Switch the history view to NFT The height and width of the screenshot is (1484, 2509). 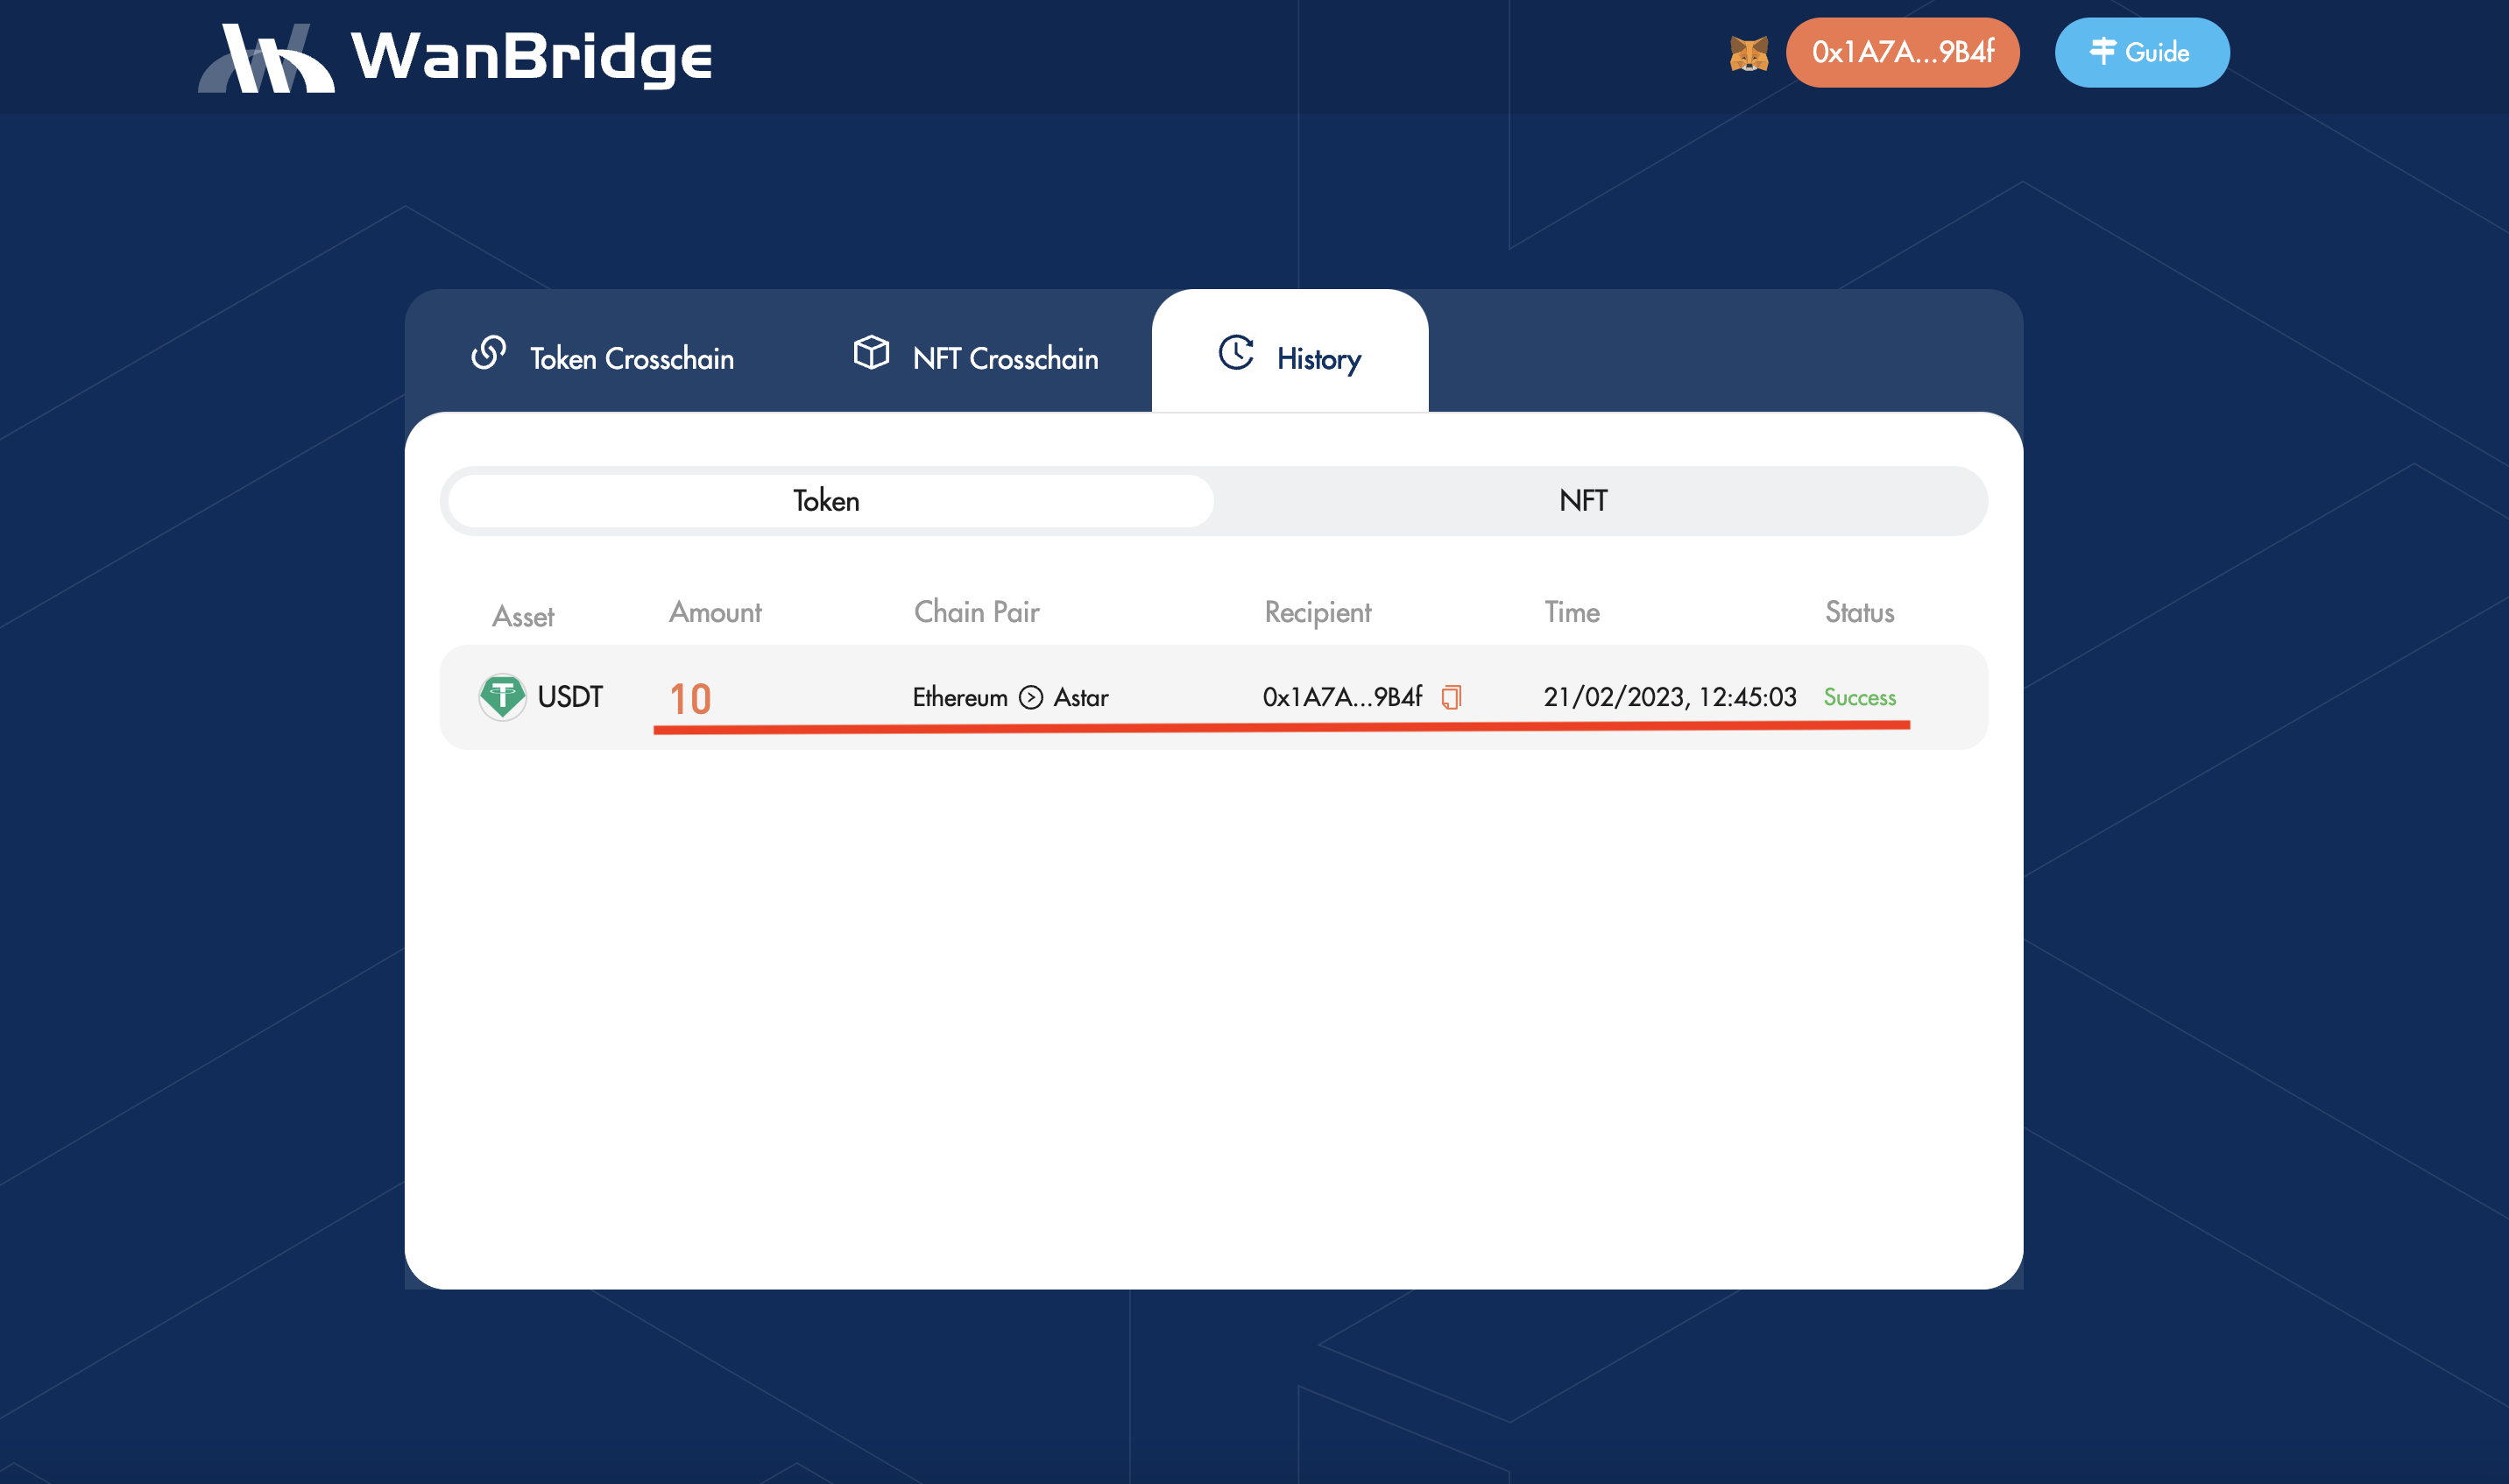tap(1582, 501)
